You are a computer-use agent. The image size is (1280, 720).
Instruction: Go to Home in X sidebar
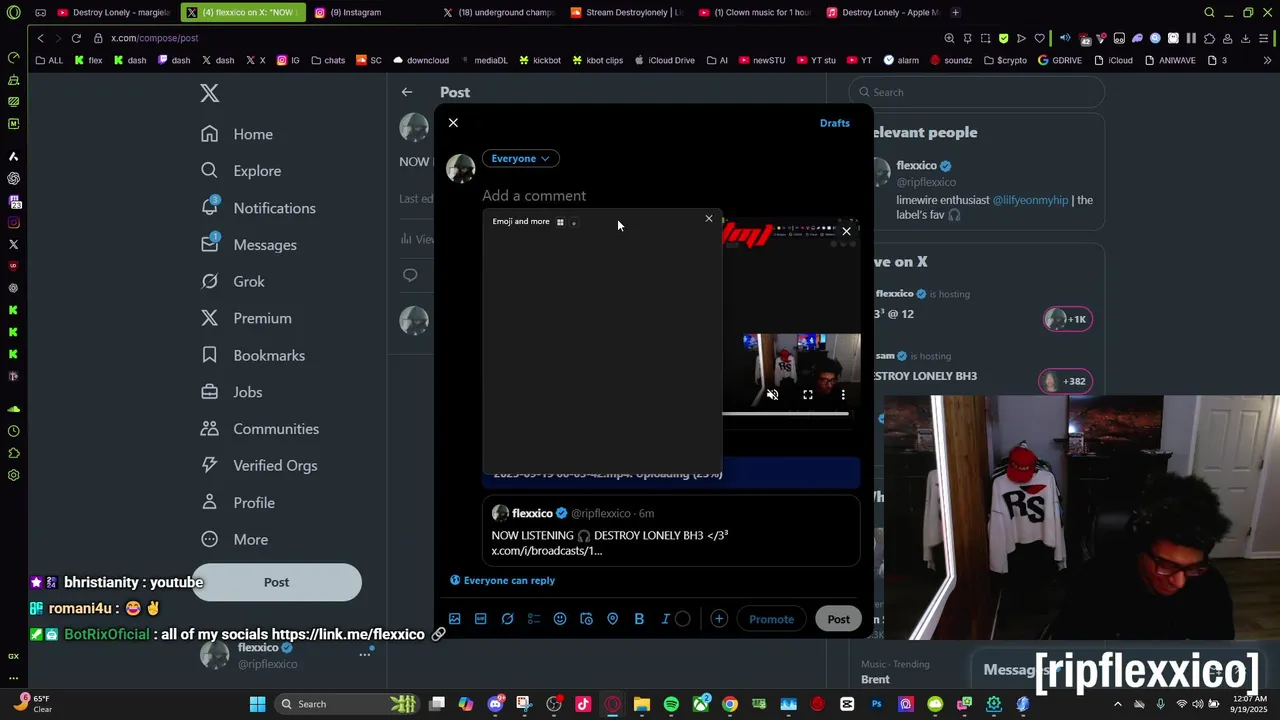tap(237, 134)
